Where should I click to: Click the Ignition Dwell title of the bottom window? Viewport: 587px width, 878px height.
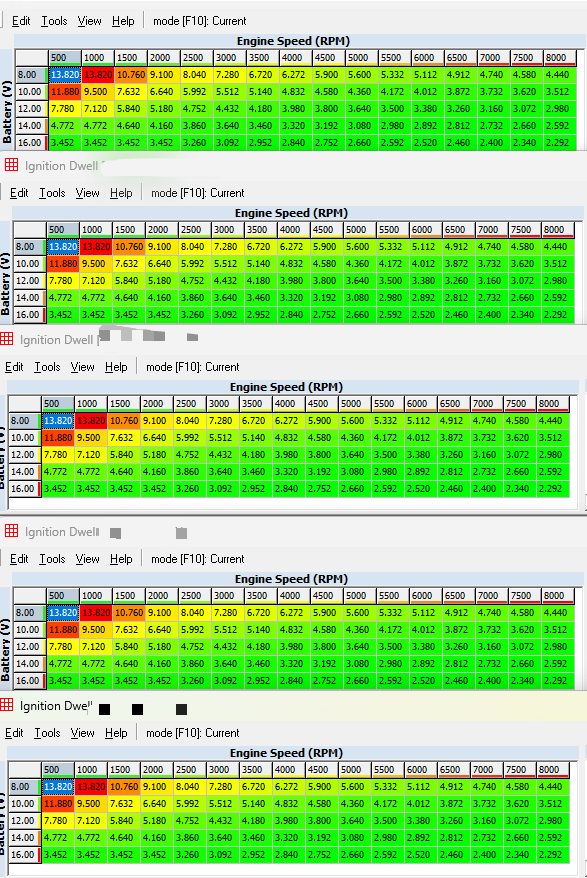55,706
